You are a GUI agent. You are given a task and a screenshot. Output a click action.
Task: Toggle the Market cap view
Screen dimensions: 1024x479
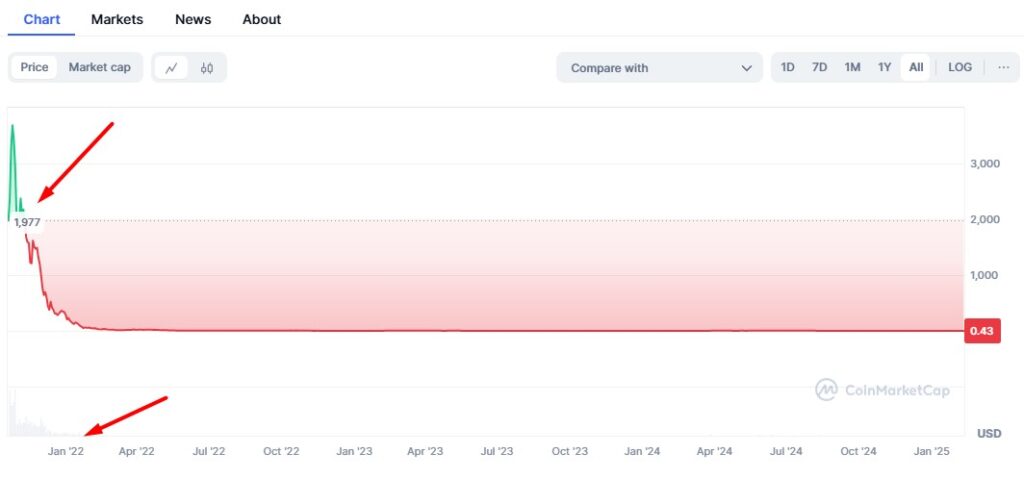pyautogui.click(x=99, y=67)
